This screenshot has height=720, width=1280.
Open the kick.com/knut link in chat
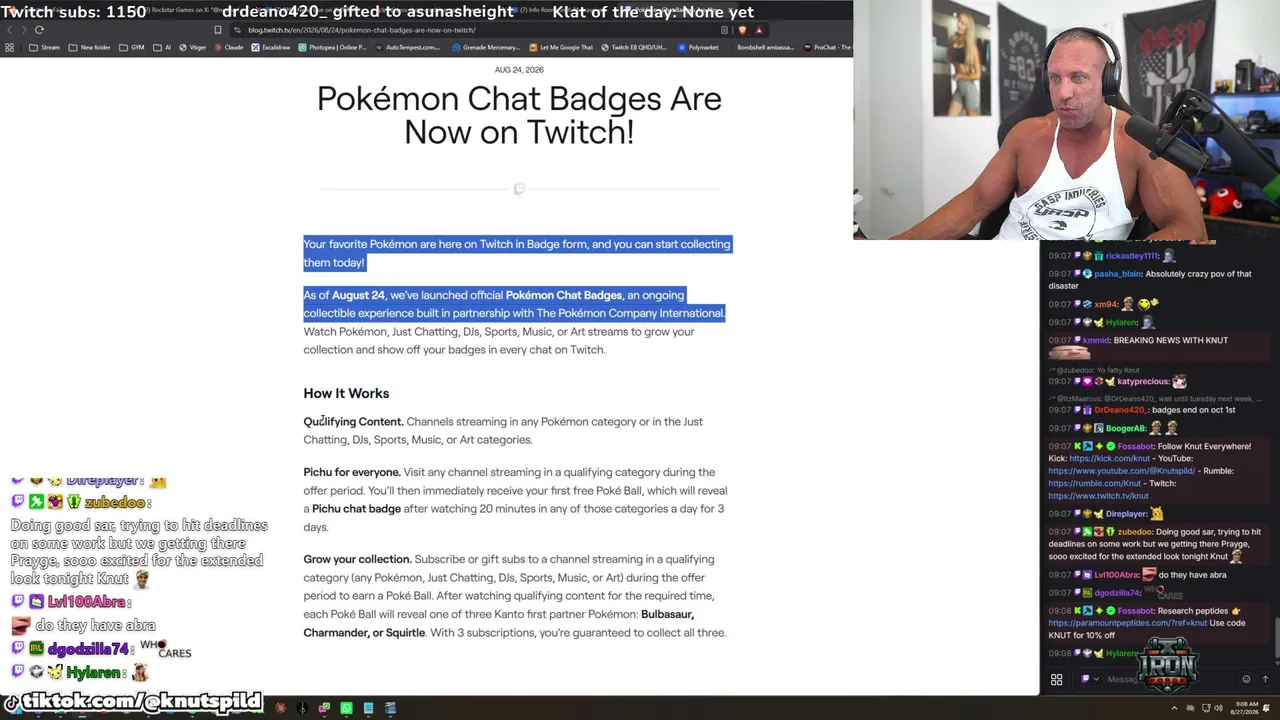(1109, 459)
